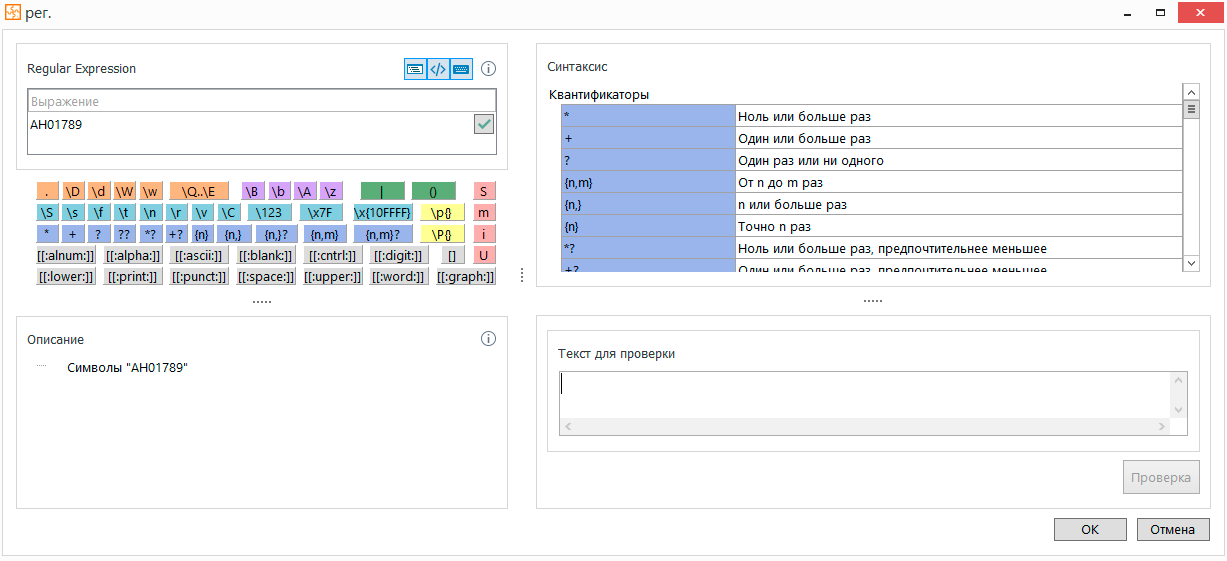The height and width of the screenshot is (561, 1227).
Task: Insert the [[:alnum:]] character class
Action: point(66,255)
